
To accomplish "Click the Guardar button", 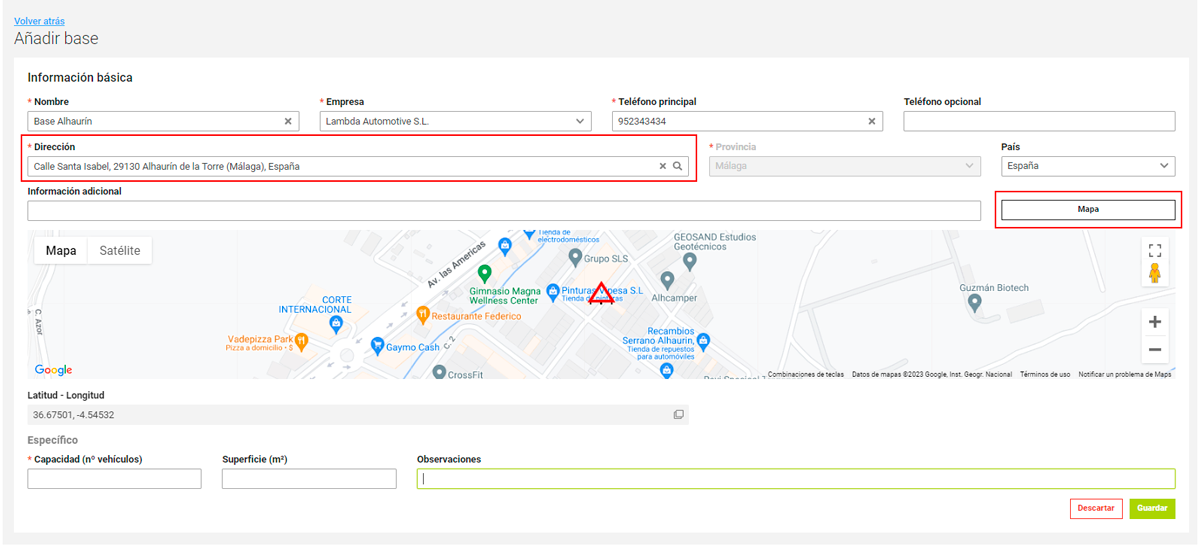I will click(1152, 508).
